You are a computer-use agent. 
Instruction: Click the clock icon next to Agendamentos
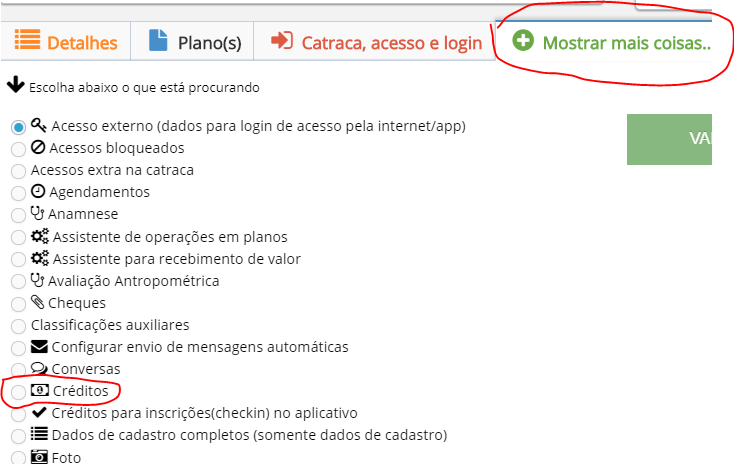pyautogui.click(x=38, y=191)
